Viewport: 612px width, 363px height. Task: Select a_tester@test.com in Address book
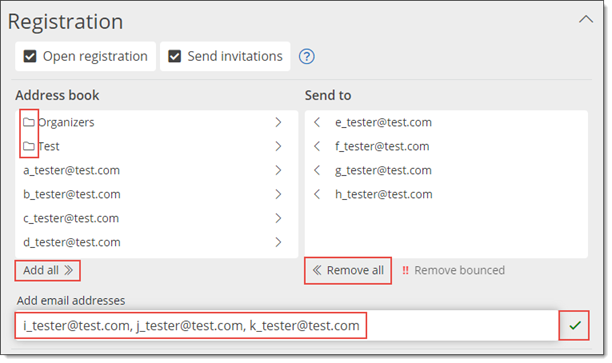click(71, 171)
